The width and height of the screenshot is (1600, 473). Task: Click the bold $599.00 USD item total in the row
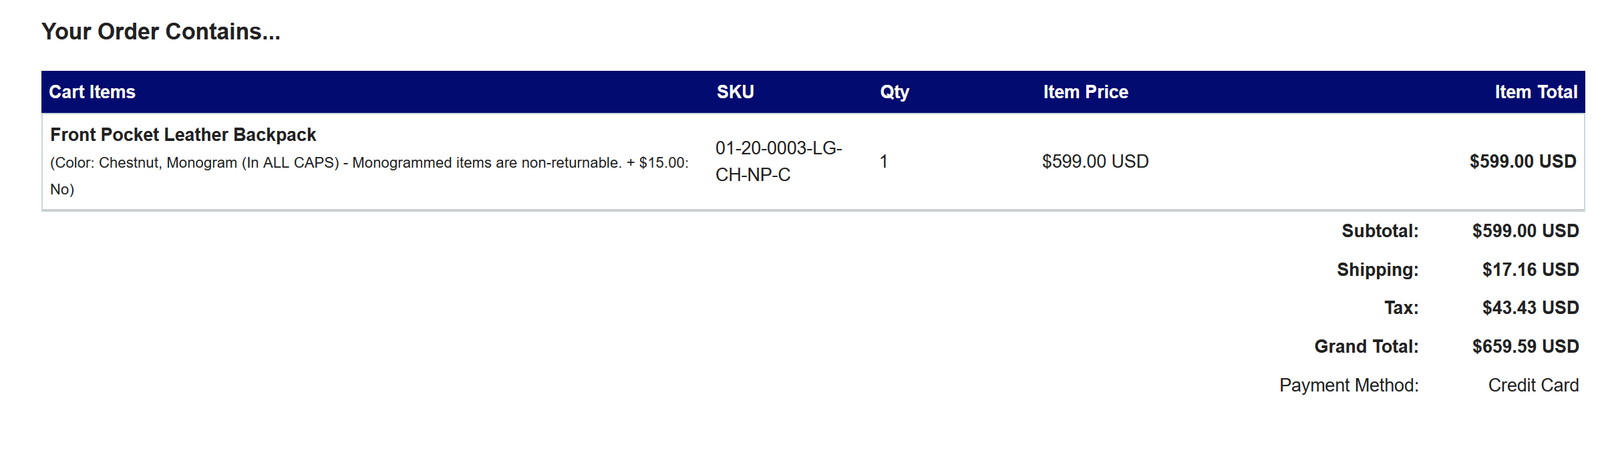(x=1522, y=161)
